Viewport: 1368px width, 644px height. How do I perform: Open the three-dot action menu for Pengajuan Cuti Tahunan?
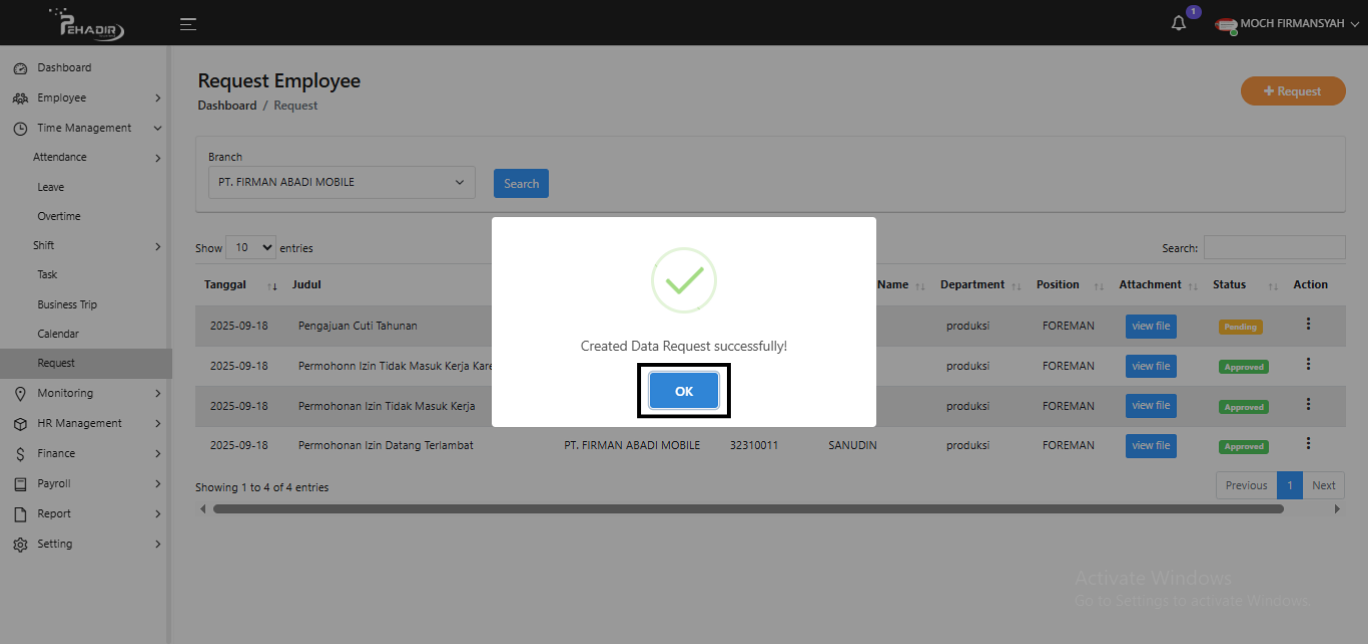pyautogui.click(x=1308, y=324)
